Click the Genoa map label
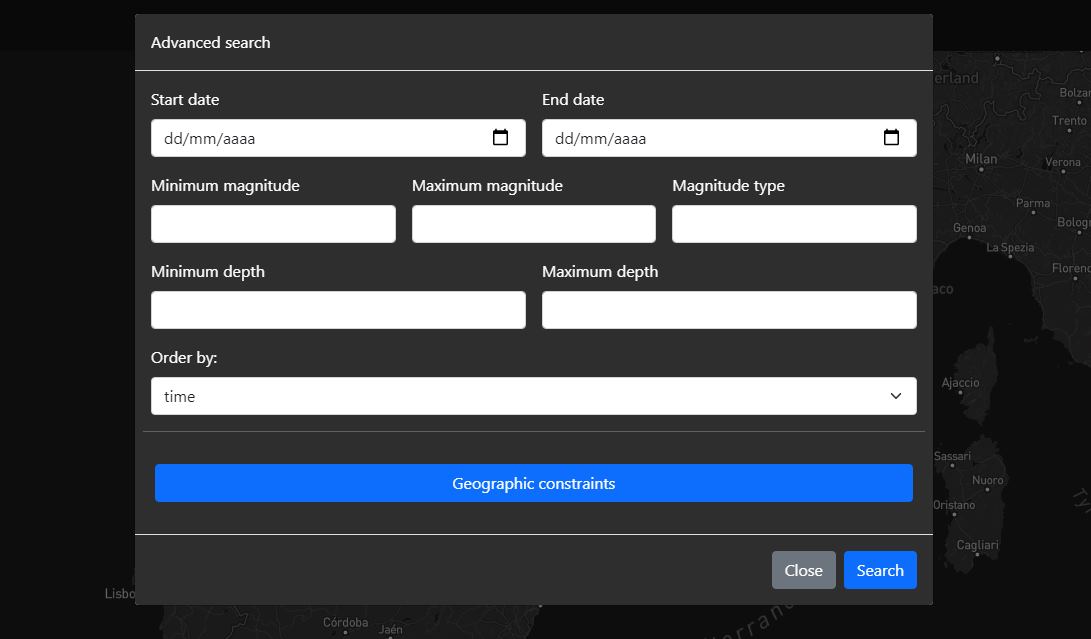The image size is (1091, 639). 969,228
